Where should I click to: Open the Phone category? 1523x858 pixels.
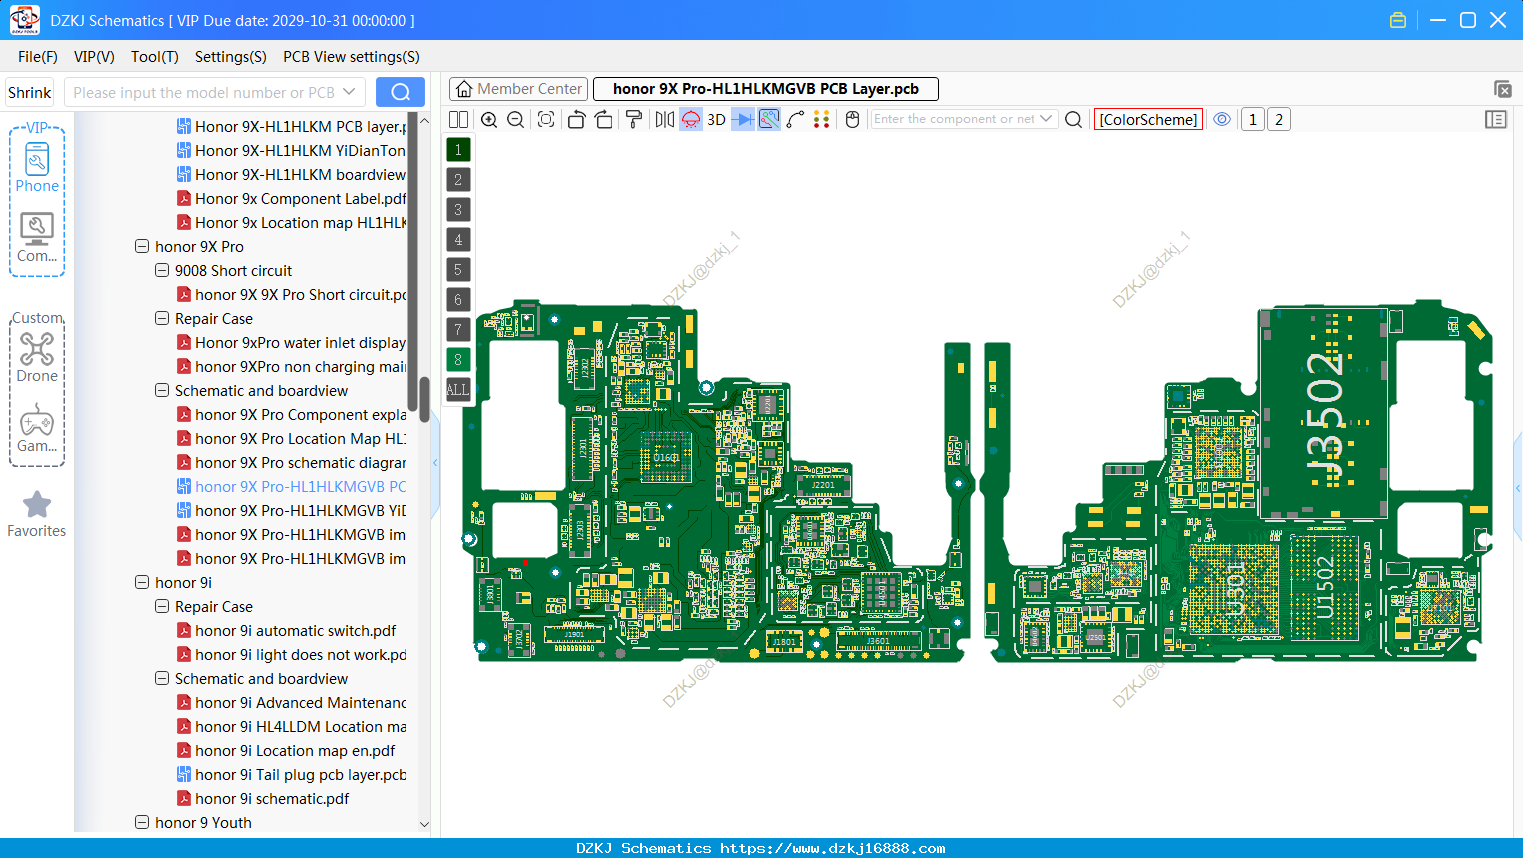tap(37, 167)
